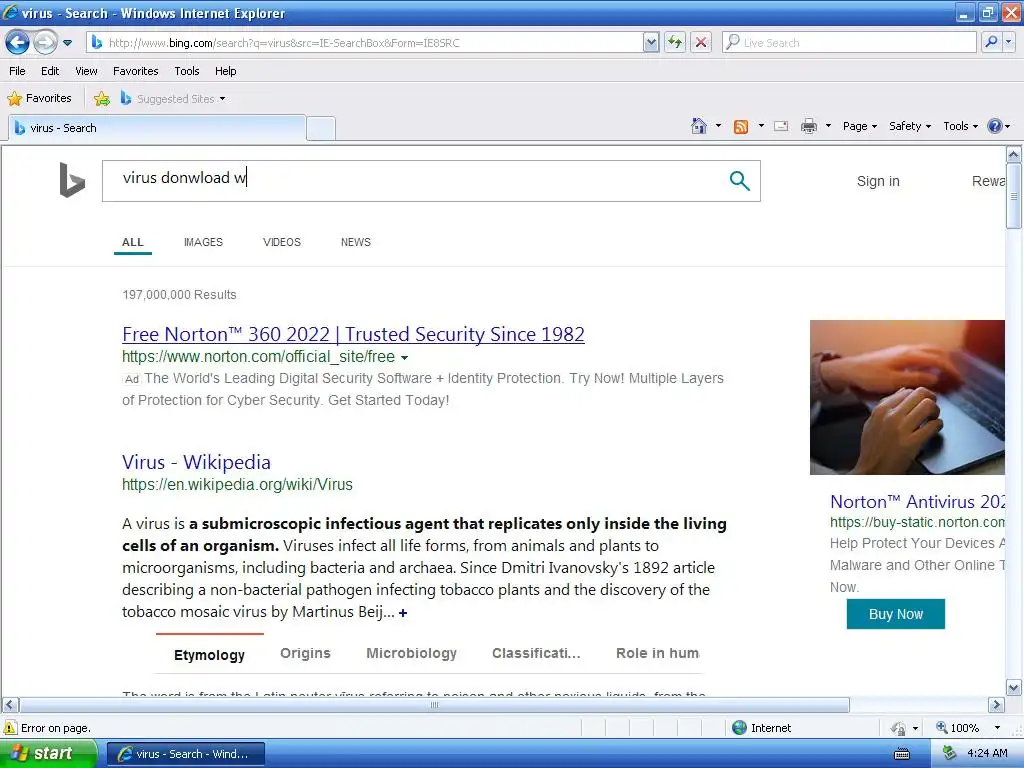Open the Page command bar menu
The image size is (1024, 768).
859,126
